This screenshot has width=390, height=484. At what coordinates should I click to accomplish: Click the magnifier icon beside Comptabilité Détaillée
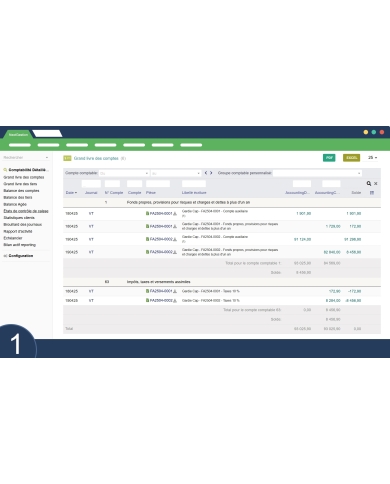(x=5, y=170)
